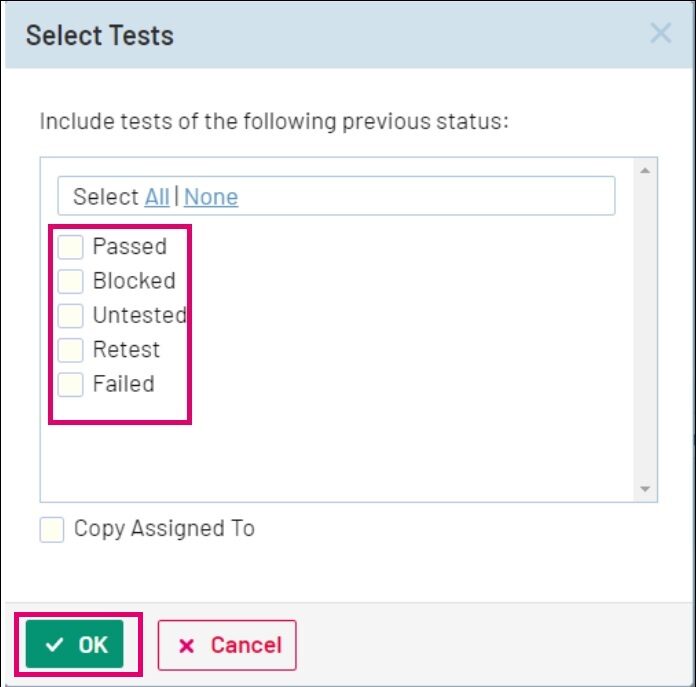Viewport: 700px width, 687px height.
Task: Click the All link to select every status
Action: coord(157,197)
